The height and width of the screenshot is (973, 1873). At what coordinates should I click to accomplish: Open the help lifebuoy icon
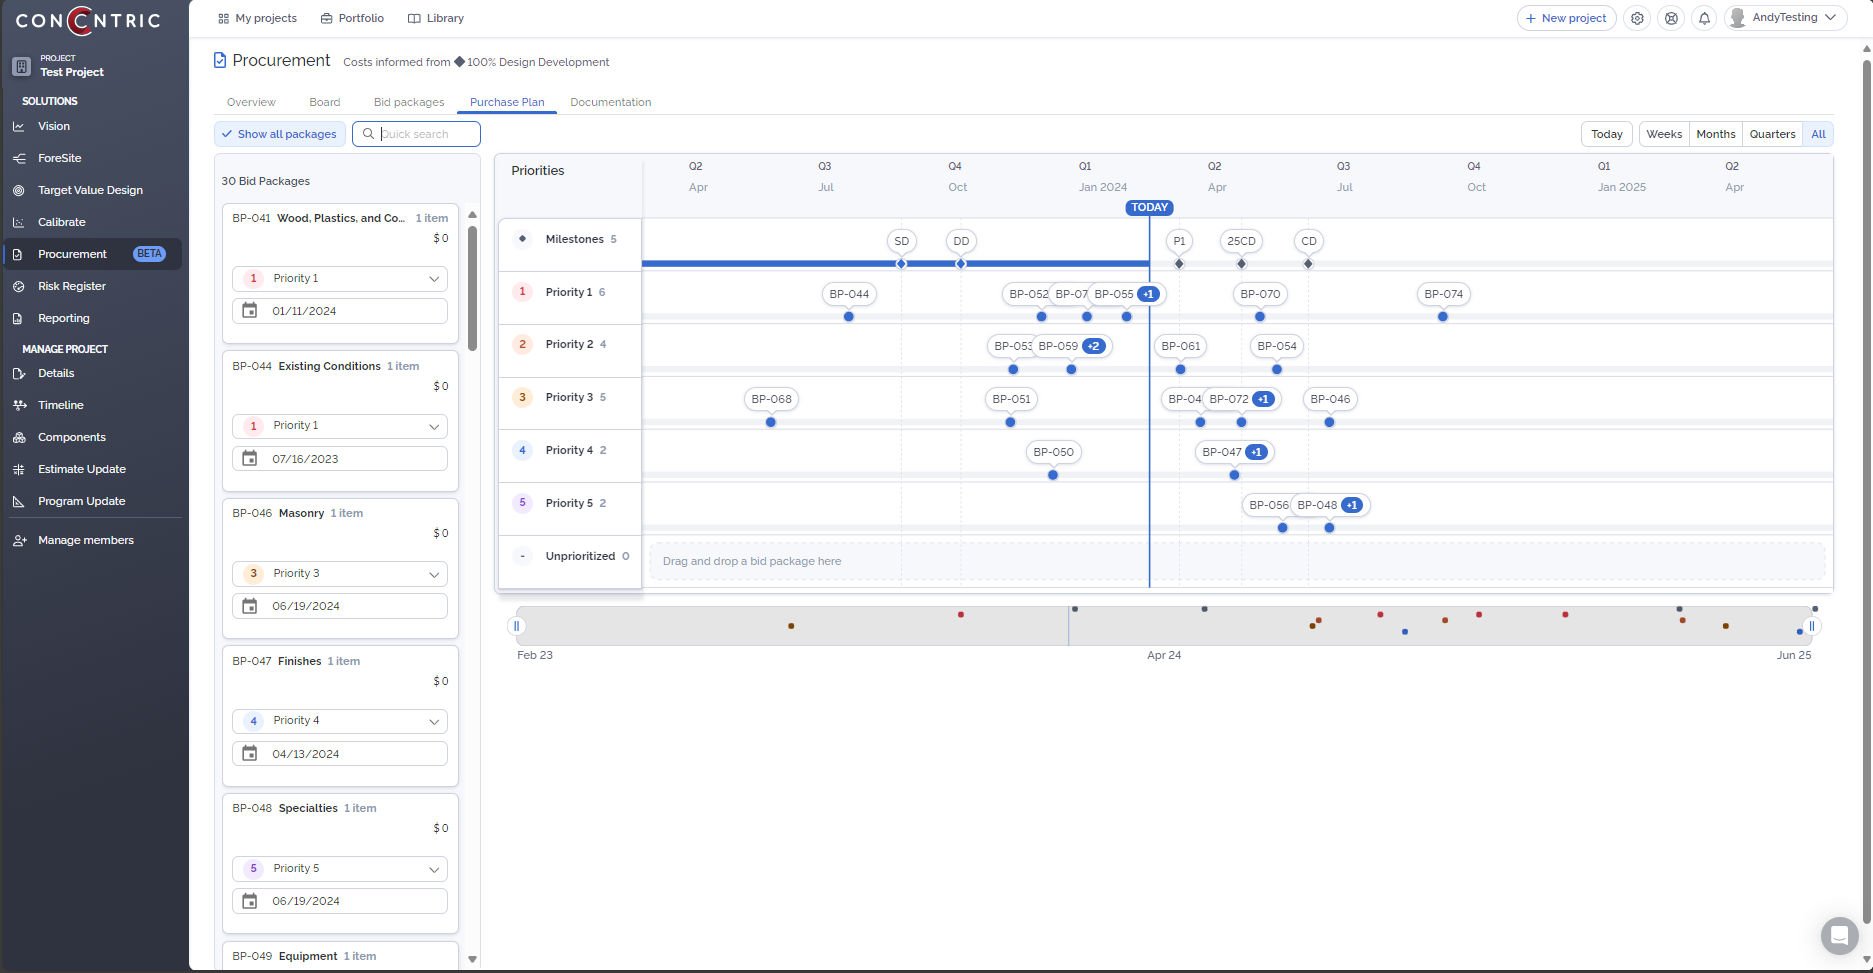point(1671,18)
